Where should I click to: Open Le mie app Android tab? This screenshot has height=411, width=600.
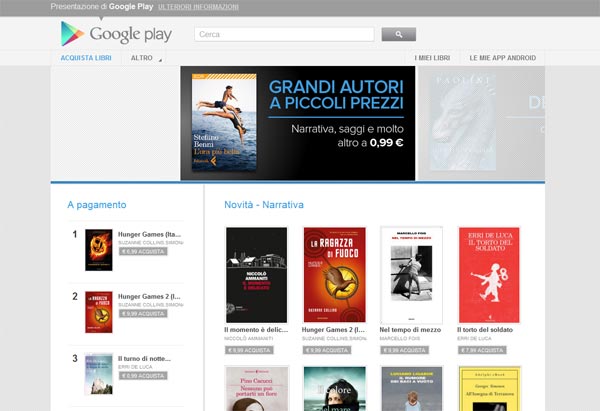502,58
